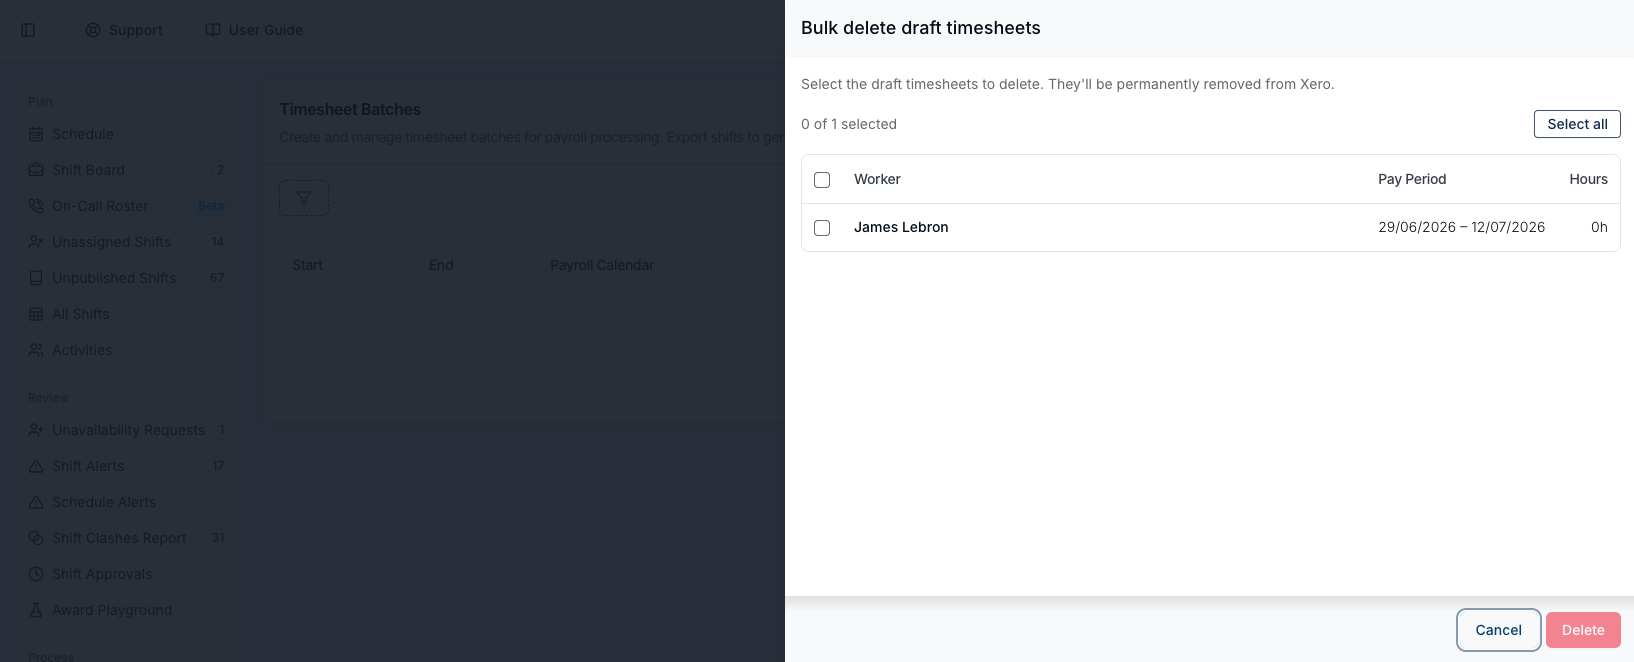Click the On-Call Roster phone icon
This screenshot has height=662, width=1634.
(x=36, y=206)
